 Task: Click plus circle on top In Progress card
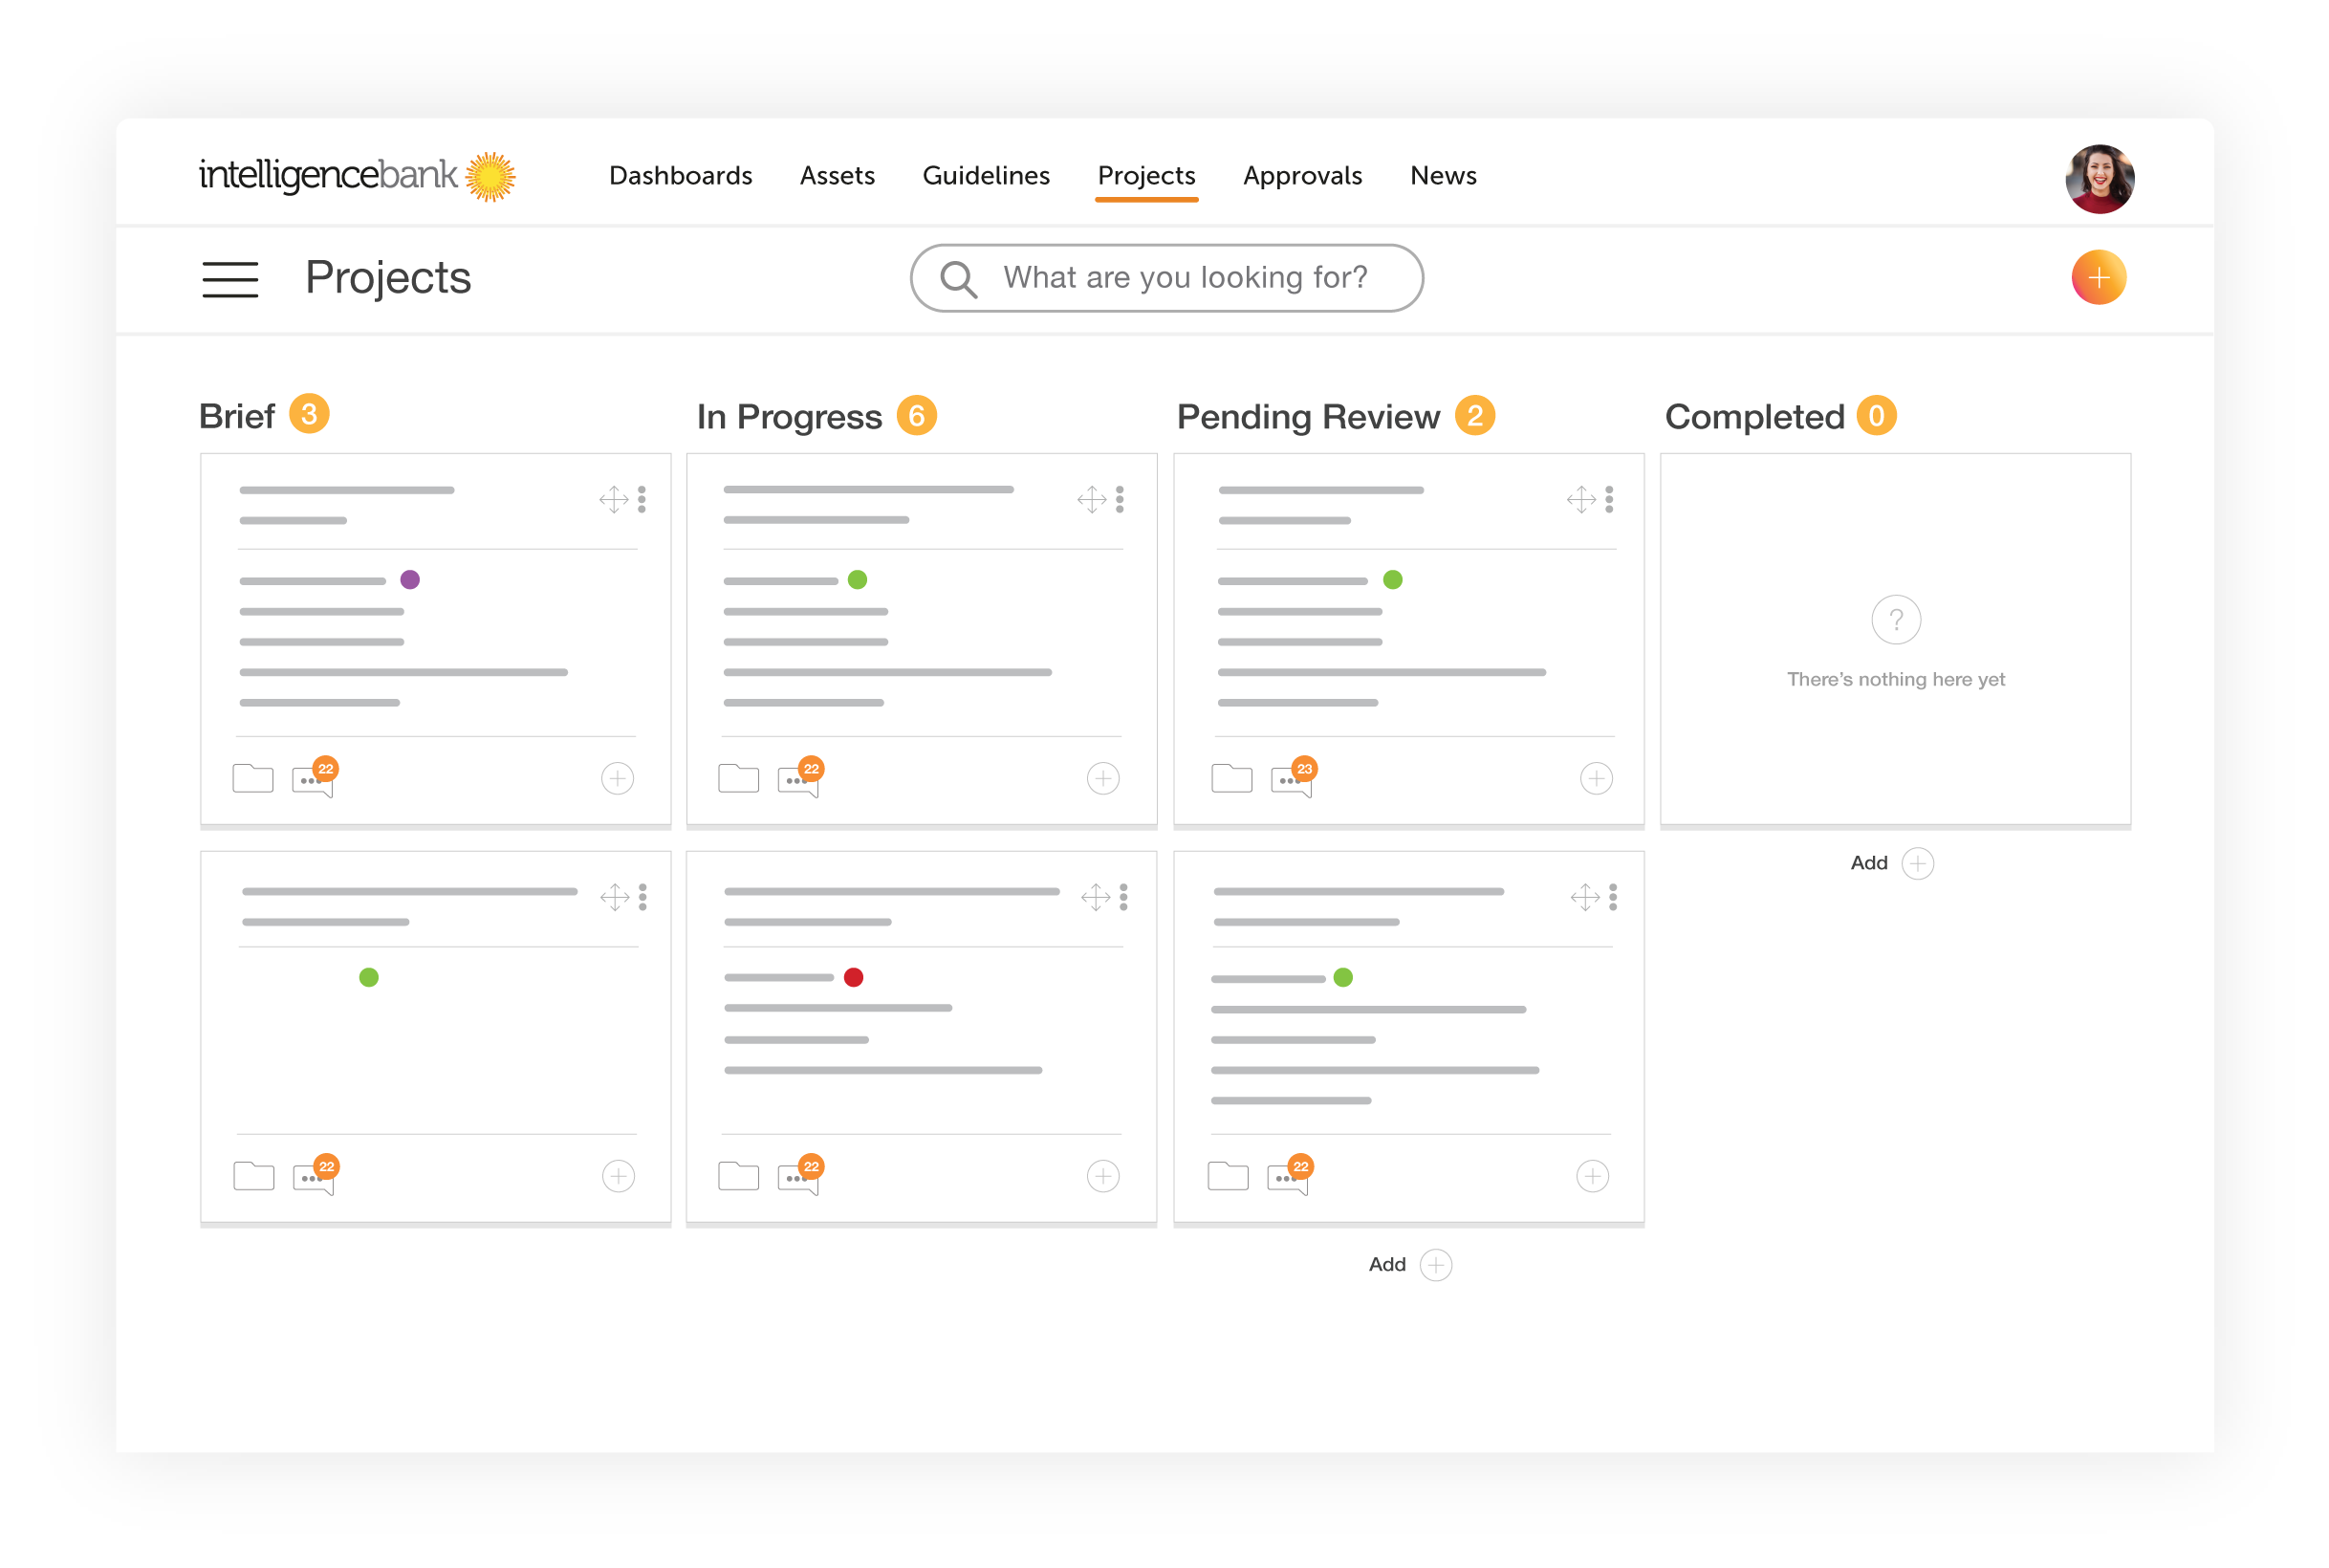[1103, 778]
